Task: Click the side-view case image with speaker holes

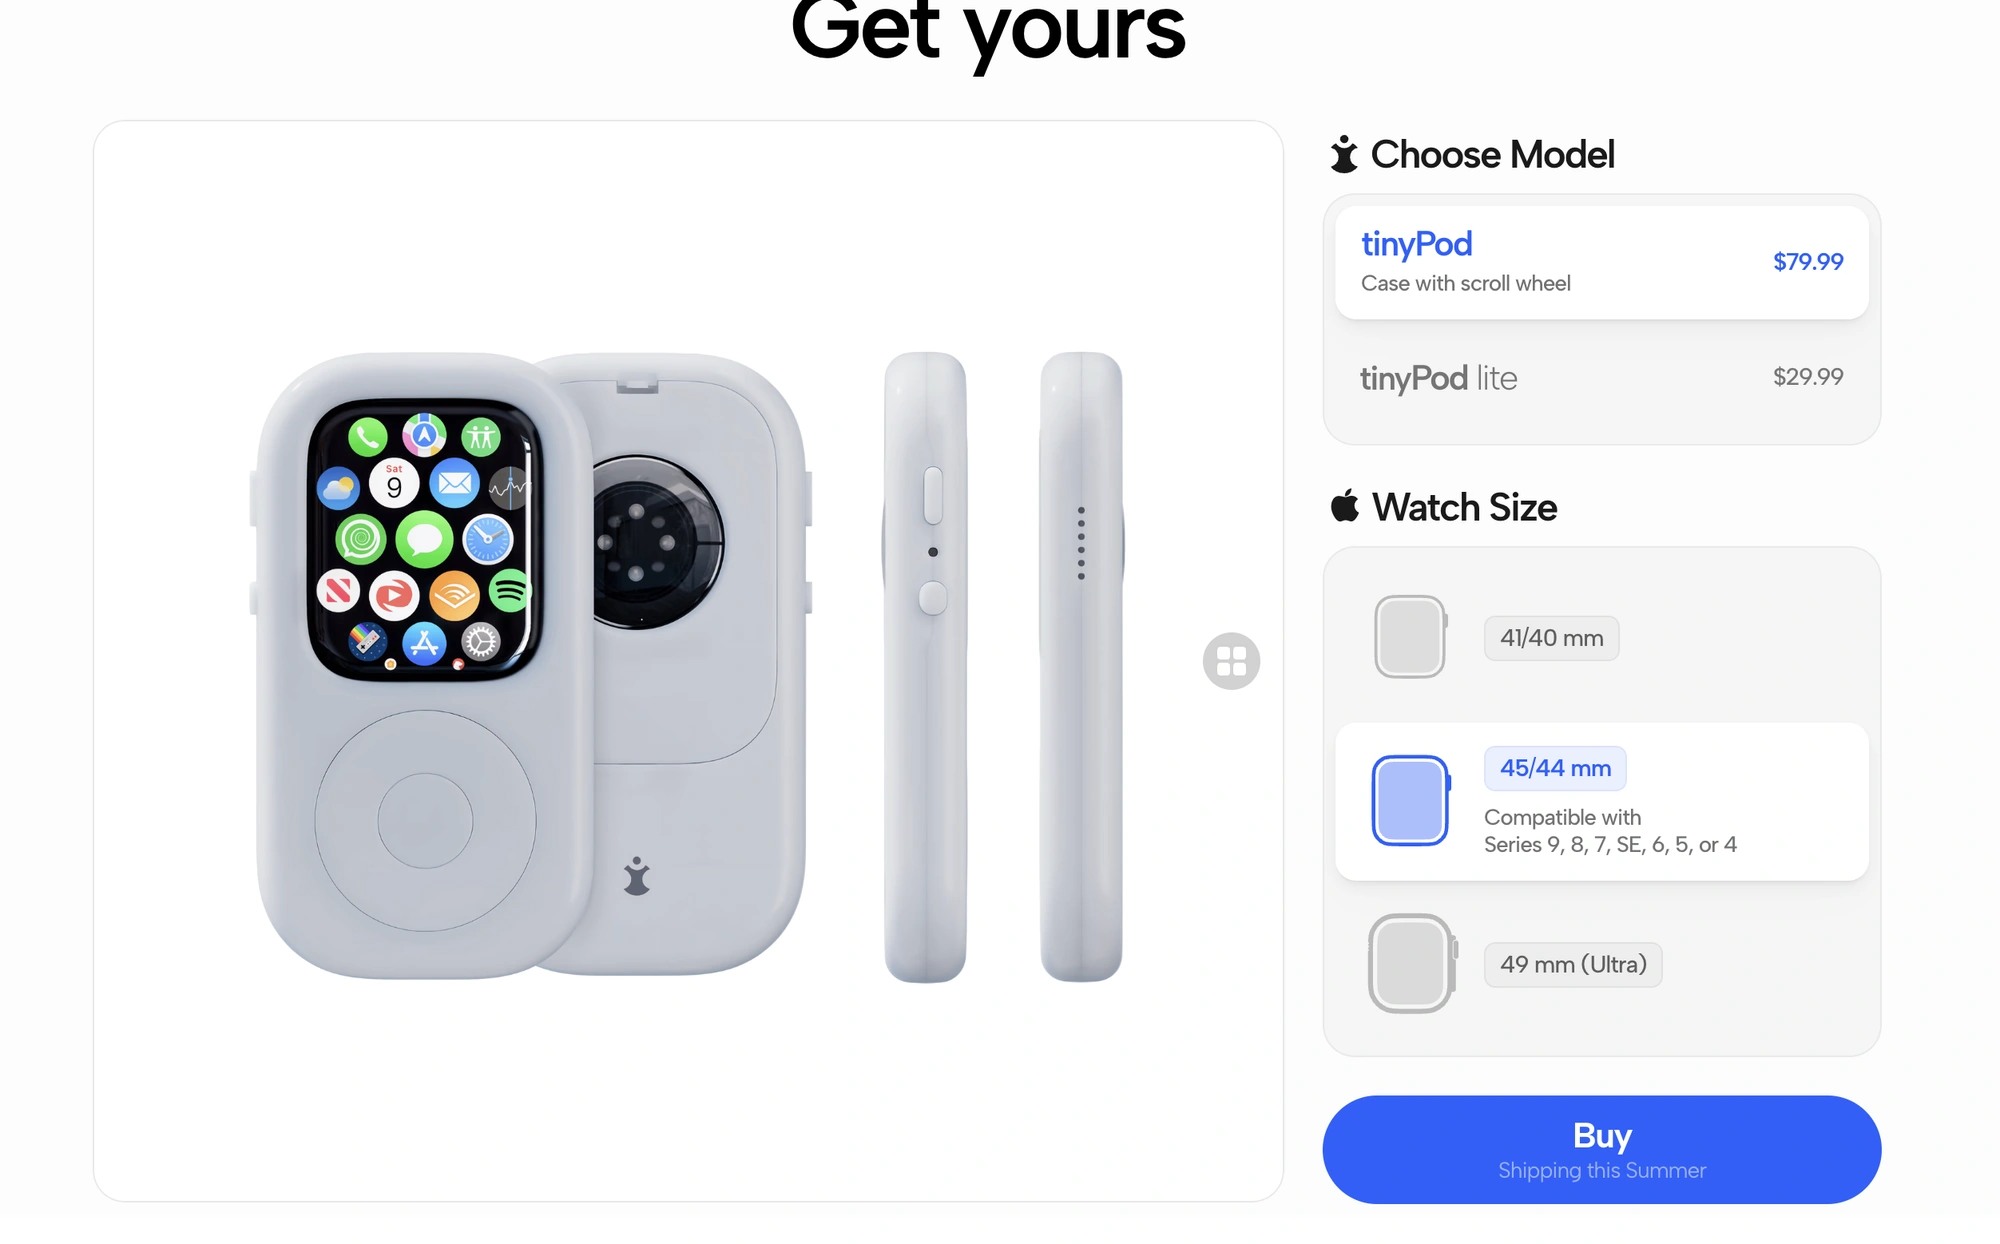Action: coord(1082,667)
